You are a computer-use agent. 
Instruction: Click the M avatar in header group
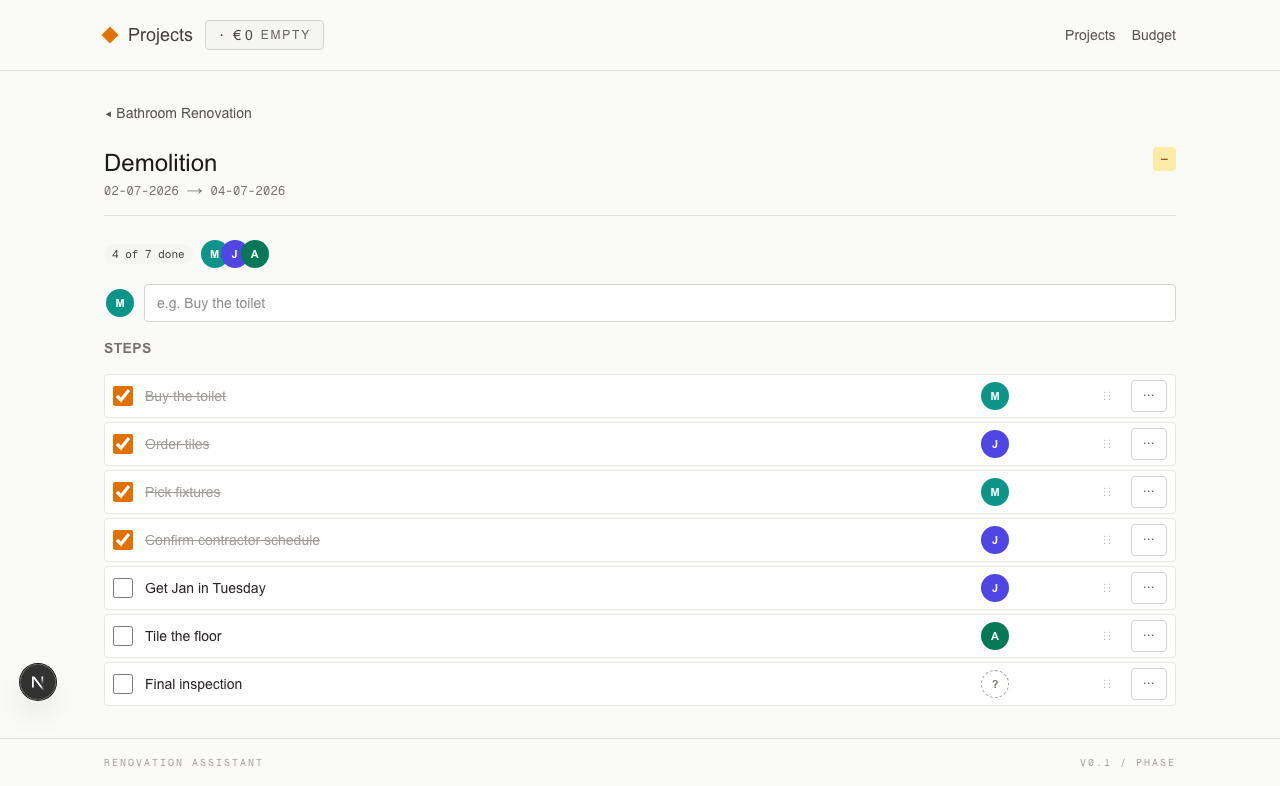click(214, 254)
